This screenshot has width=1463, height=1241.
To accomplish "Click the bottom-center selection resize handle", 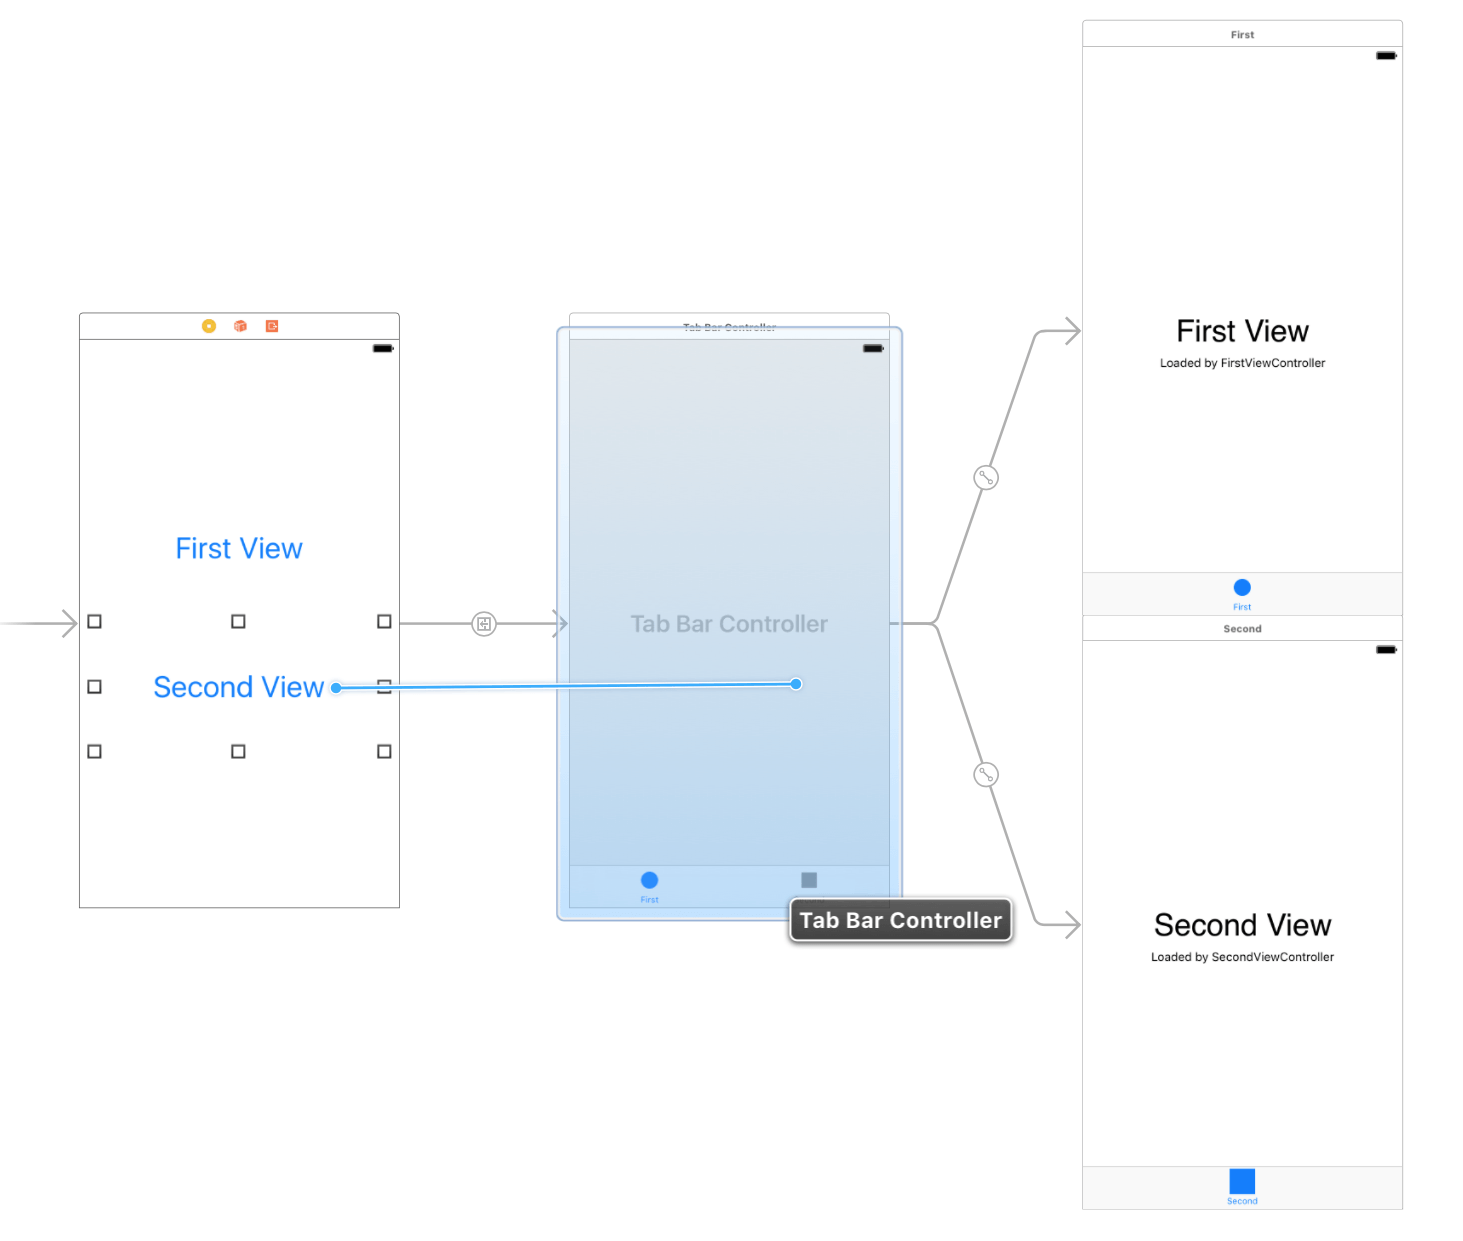I will coord(238,751).
